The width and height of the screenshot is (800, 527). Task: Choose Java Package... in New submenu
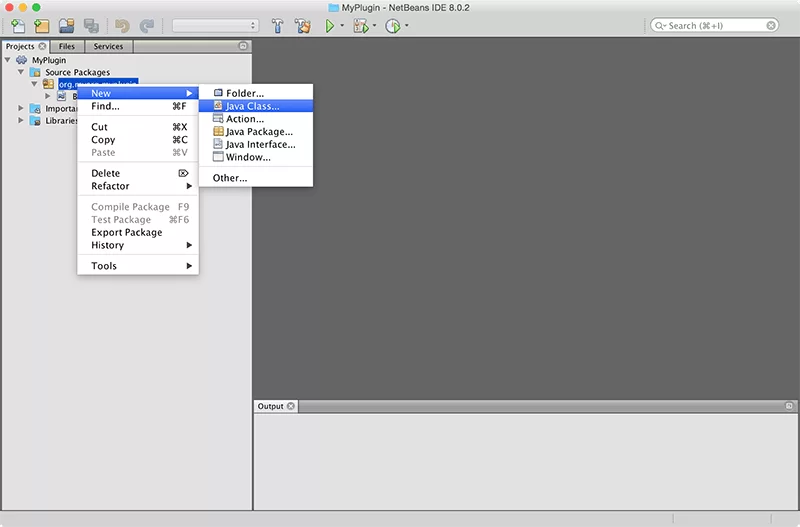pyautogui.click(x=256, y=132)
